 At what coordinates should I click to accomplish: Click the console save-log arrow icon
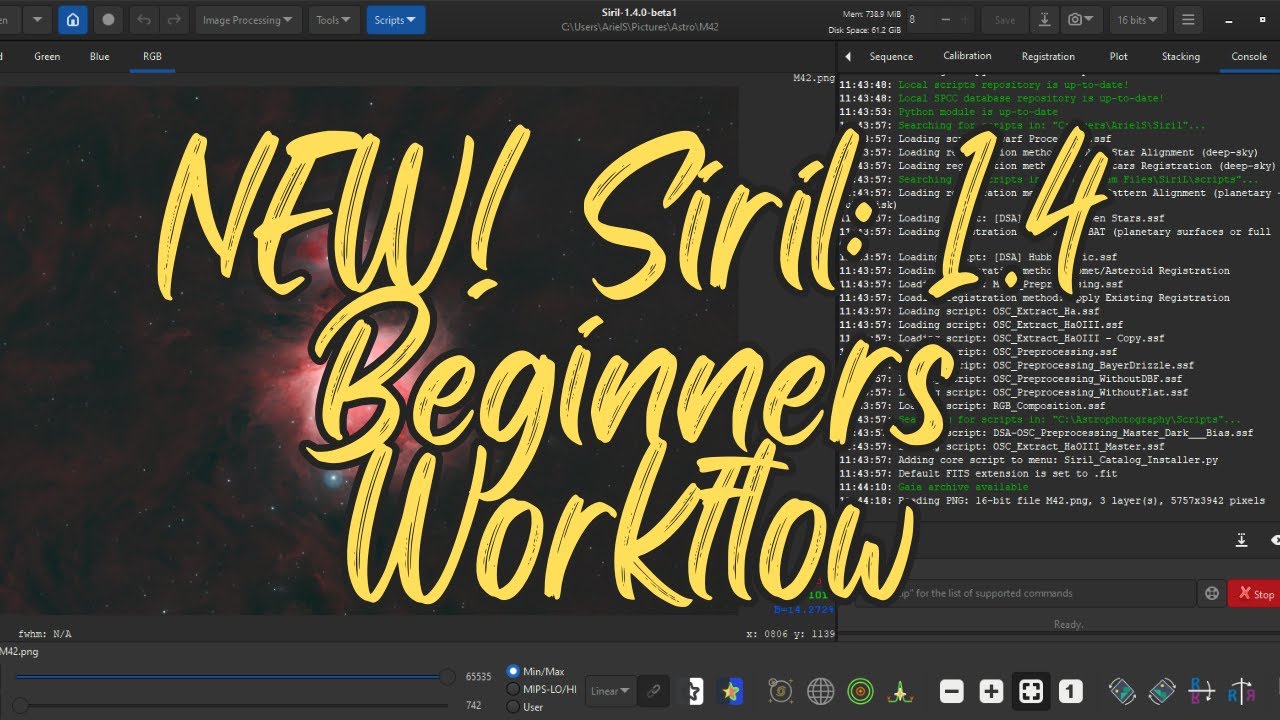pyautogui.click(x=1241, y=540)
